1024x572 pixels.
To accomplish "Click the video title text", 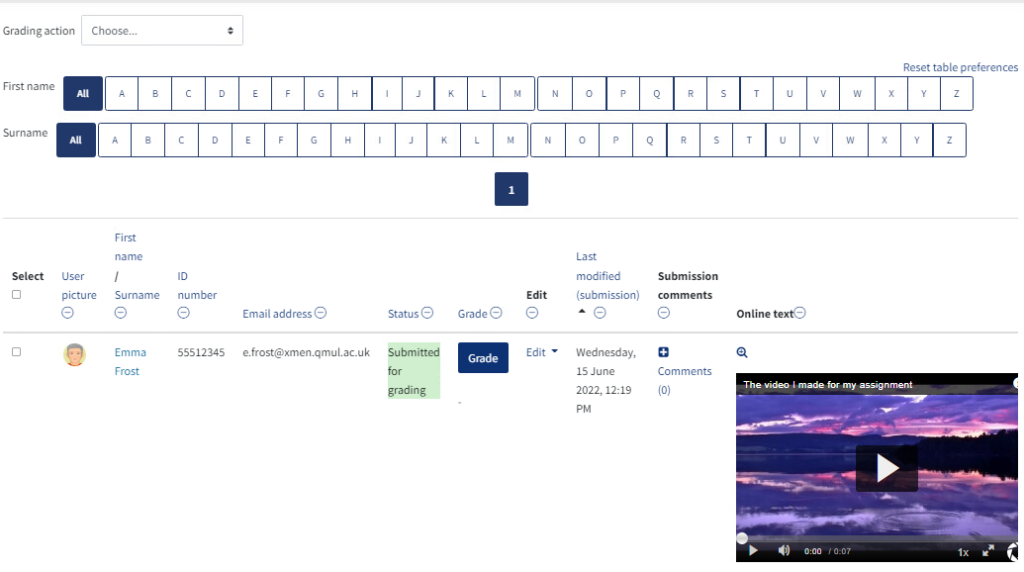I will [x=827, y=385].
